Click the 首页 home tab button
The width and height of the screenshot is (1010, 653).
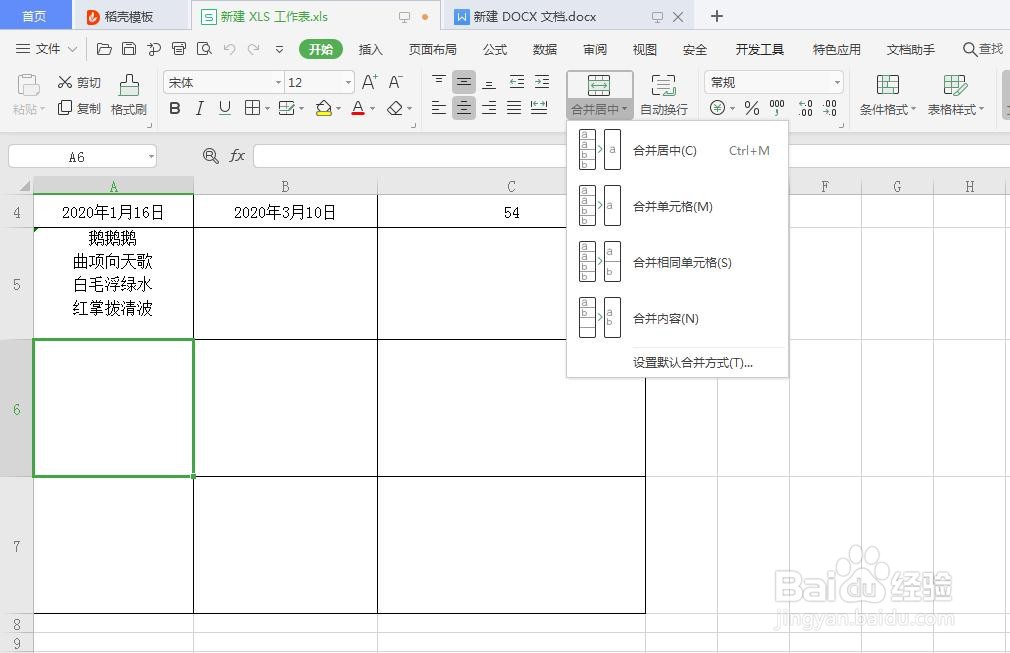35,15
